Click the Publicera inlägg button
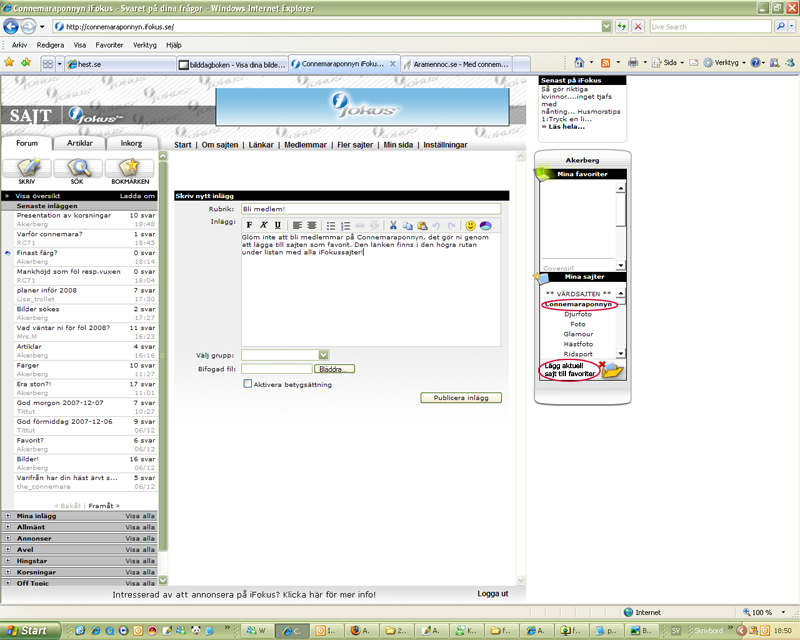This screenshot has width=800, height=640. point(461,398)
